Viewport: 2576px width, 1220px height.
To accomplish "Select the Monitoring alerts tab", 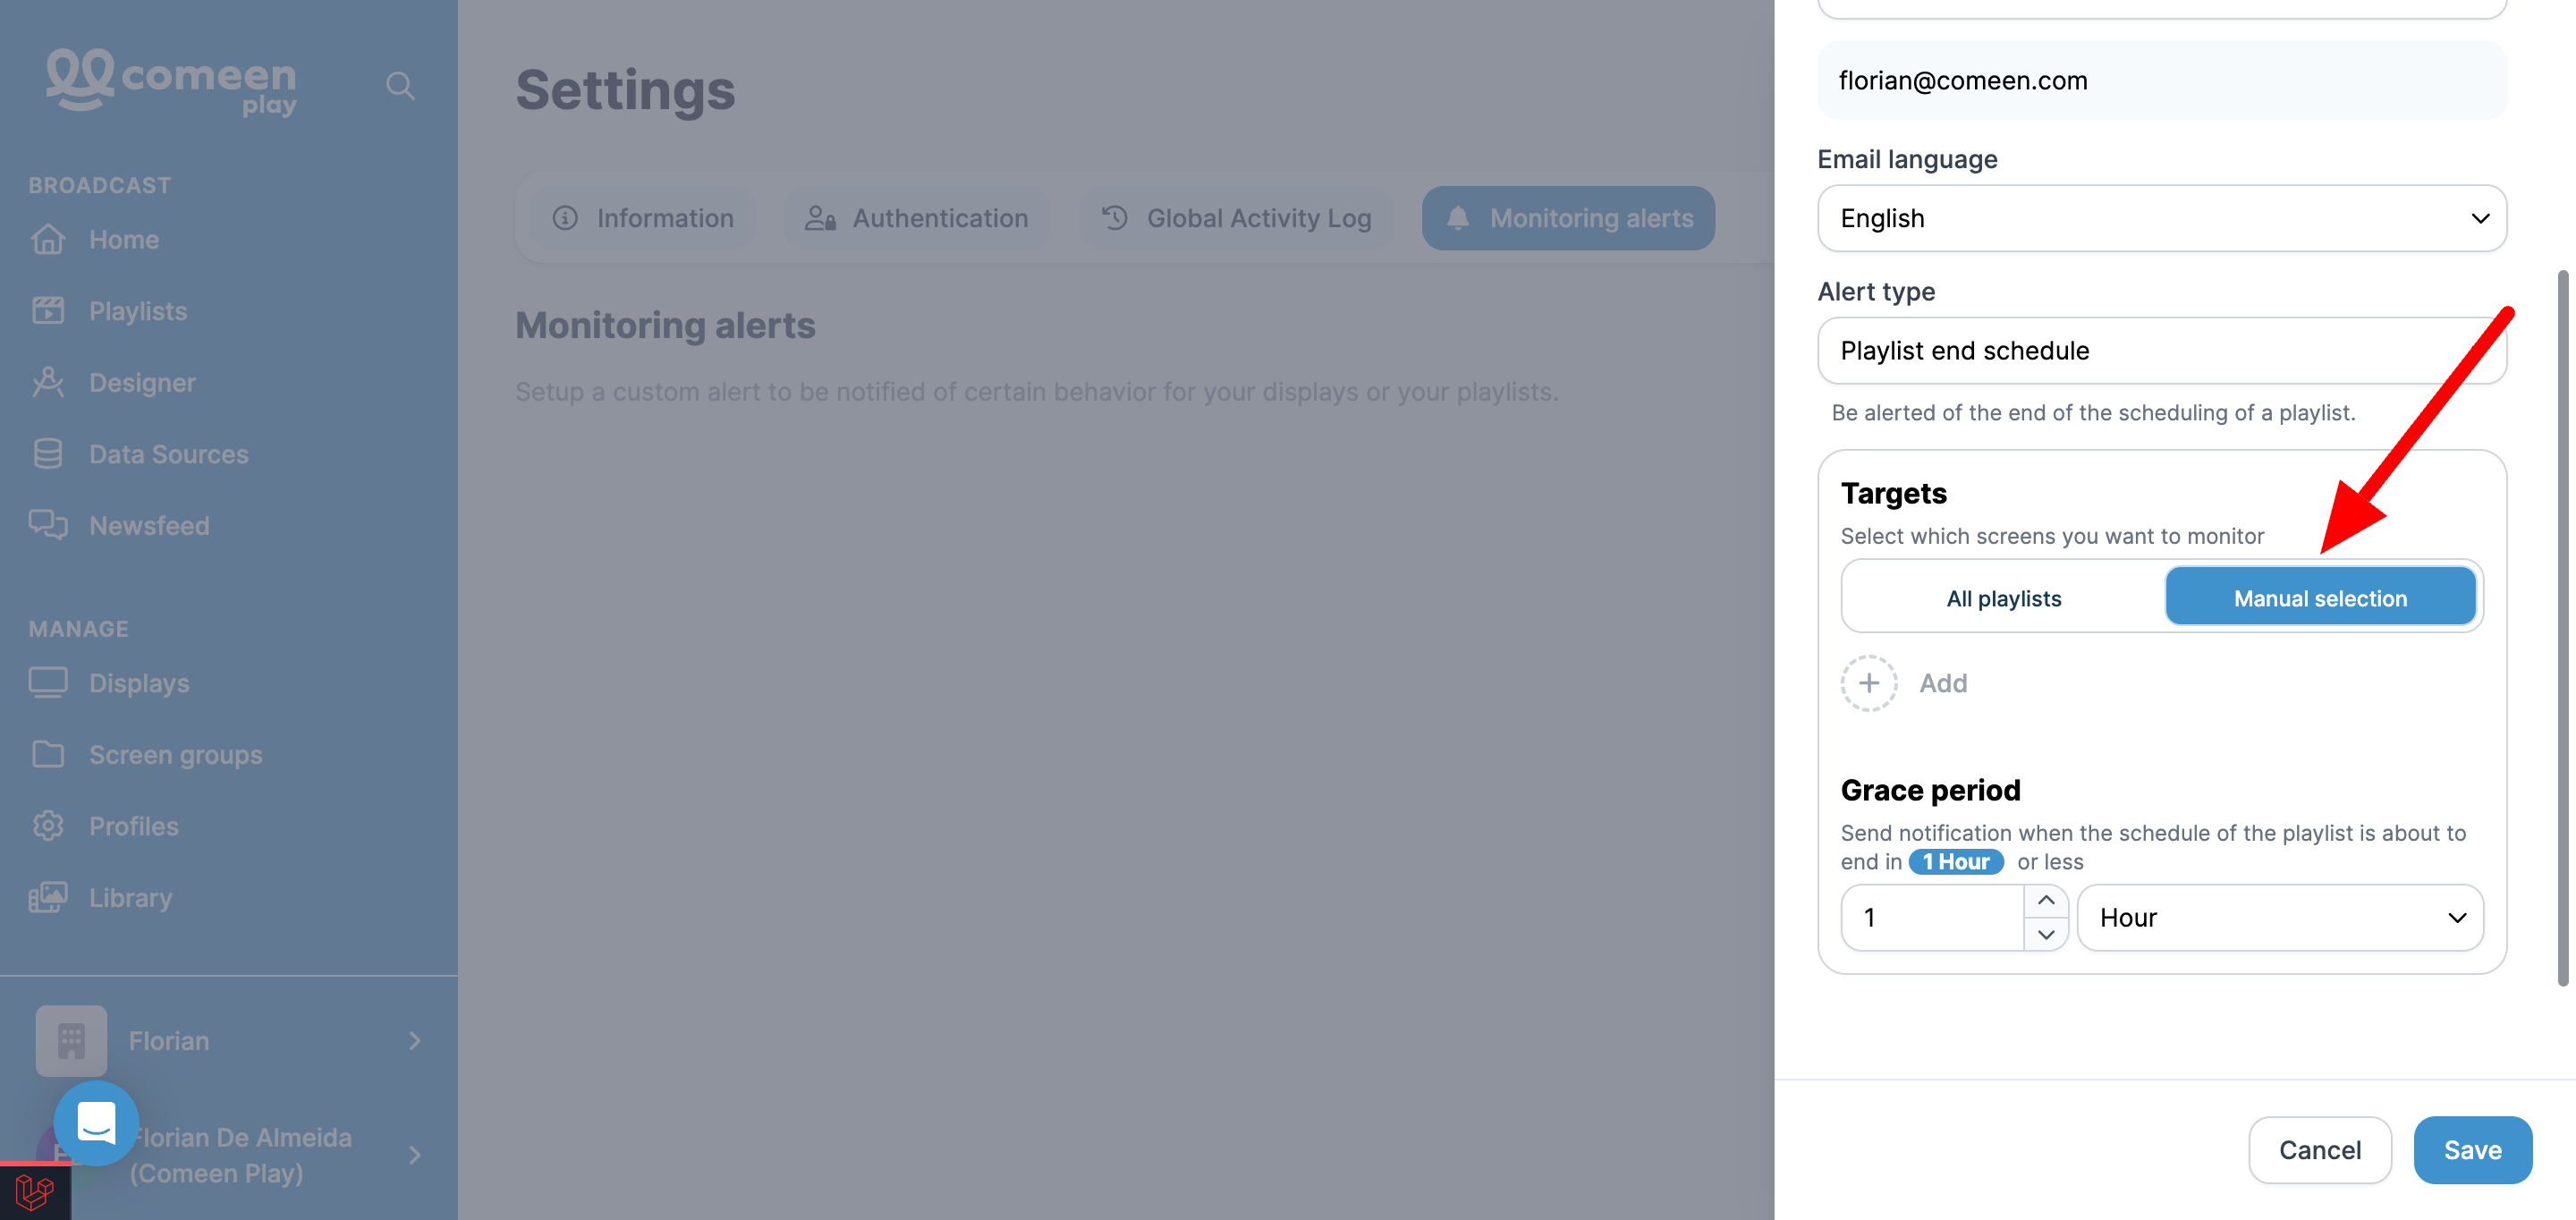I will coord(1568,218).
